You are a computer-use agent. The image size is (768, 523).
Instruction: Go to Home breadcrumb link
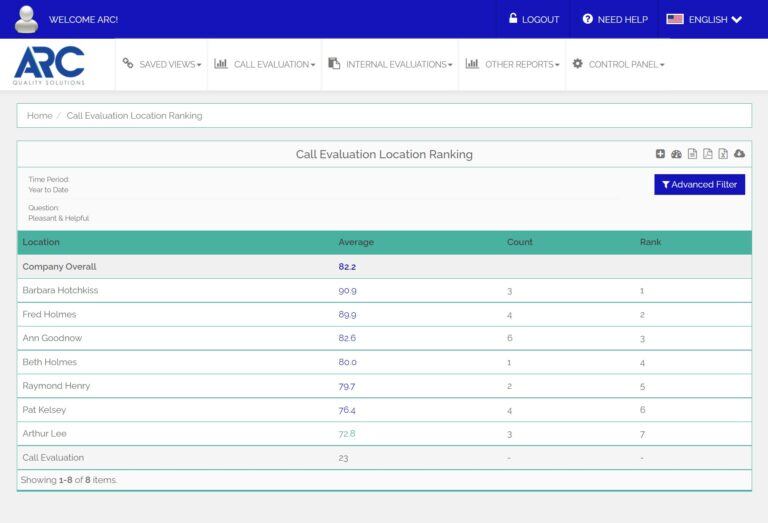[40, 116]
